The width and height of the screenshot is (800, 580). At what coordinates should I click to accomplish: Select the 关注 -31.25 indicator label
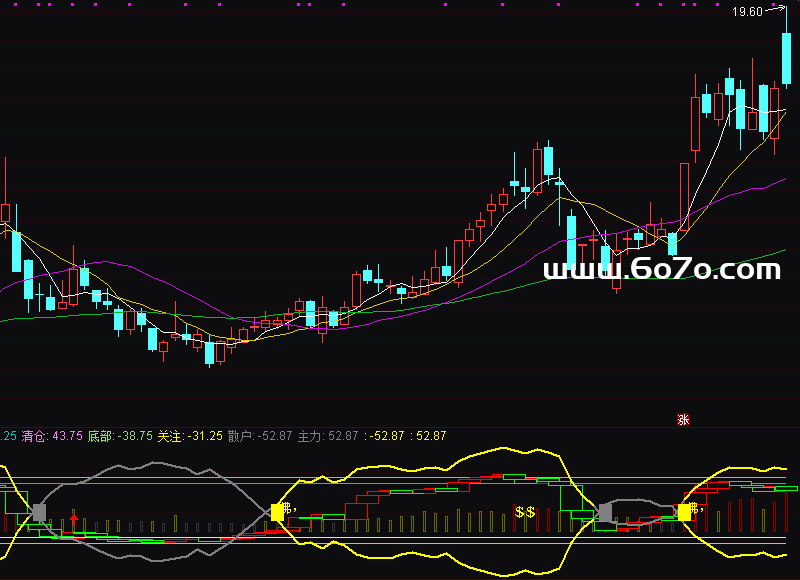click(190, 436)
